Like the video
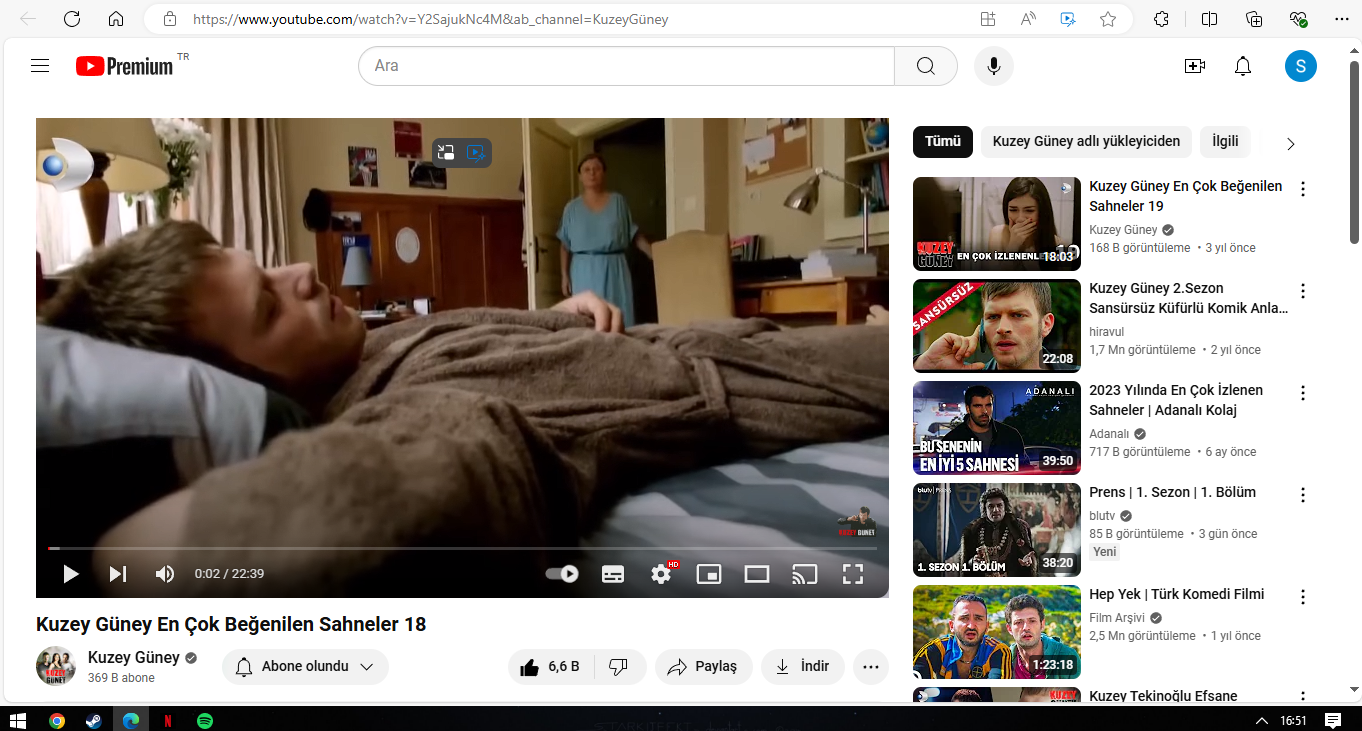The width and height of the screenshot is (1362, 731). (551, 667)
